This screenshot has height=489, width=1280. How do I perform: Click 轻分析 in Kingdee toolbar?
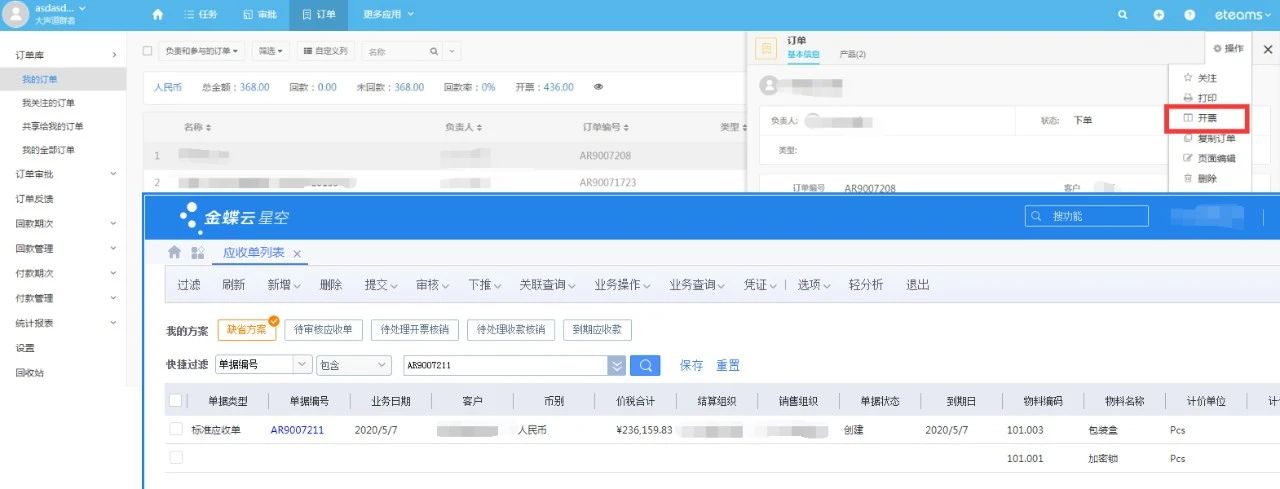[866, 285]
